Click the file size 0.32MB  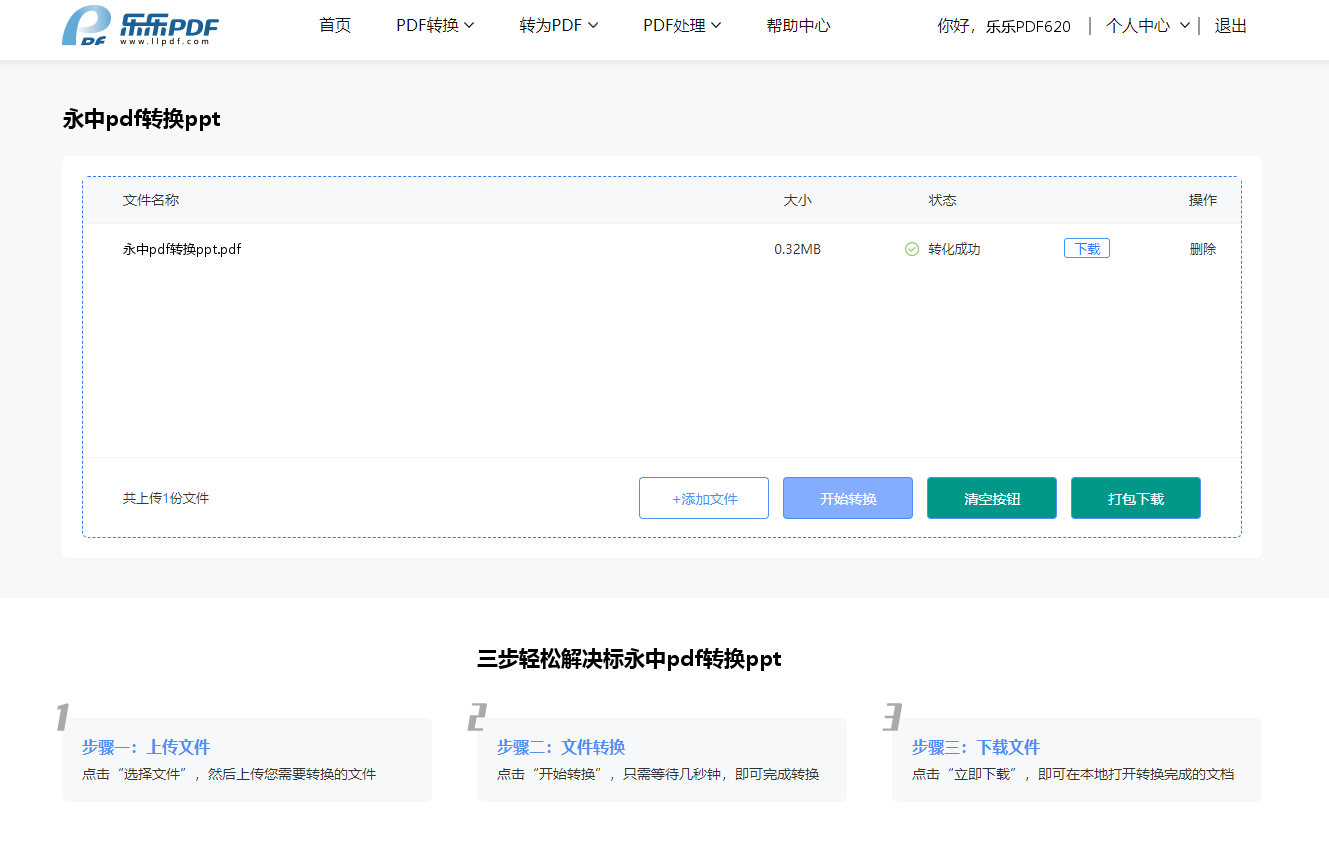click(x=797, y=249)
